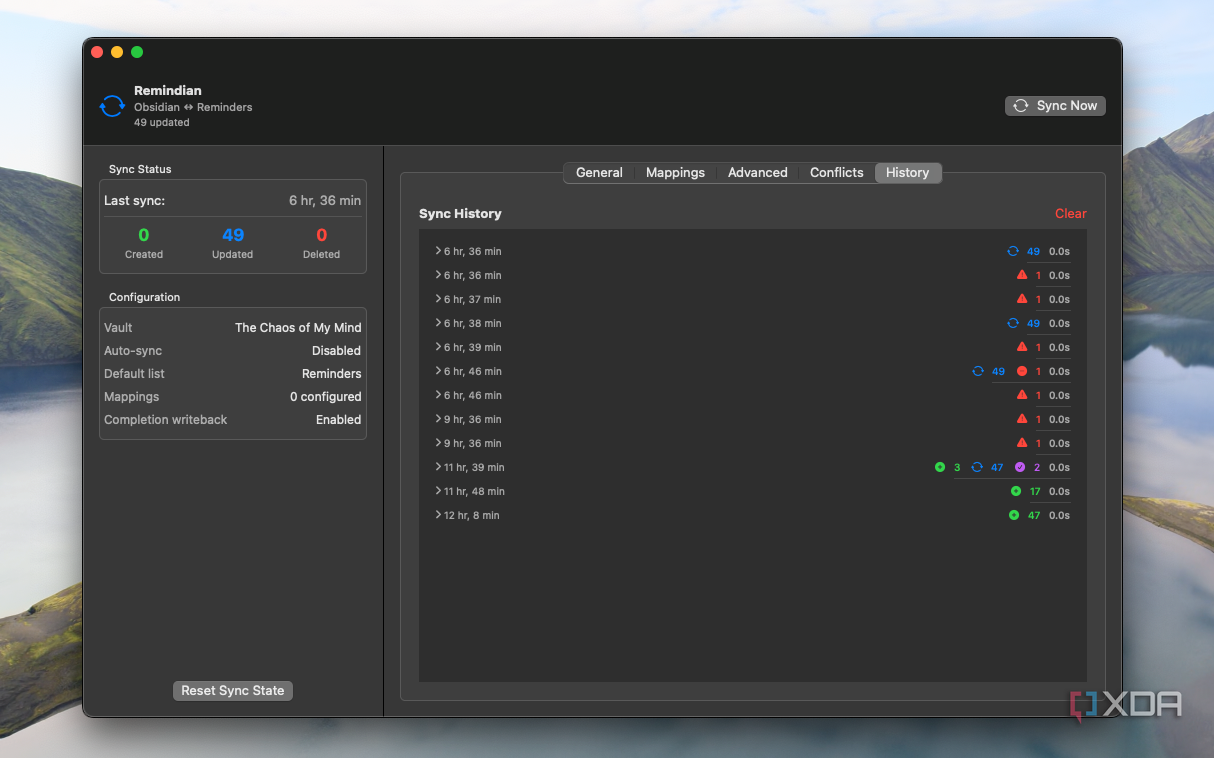Click the Last sync time value
Viewport: 1214px width, 758px height.
(325, 200)
